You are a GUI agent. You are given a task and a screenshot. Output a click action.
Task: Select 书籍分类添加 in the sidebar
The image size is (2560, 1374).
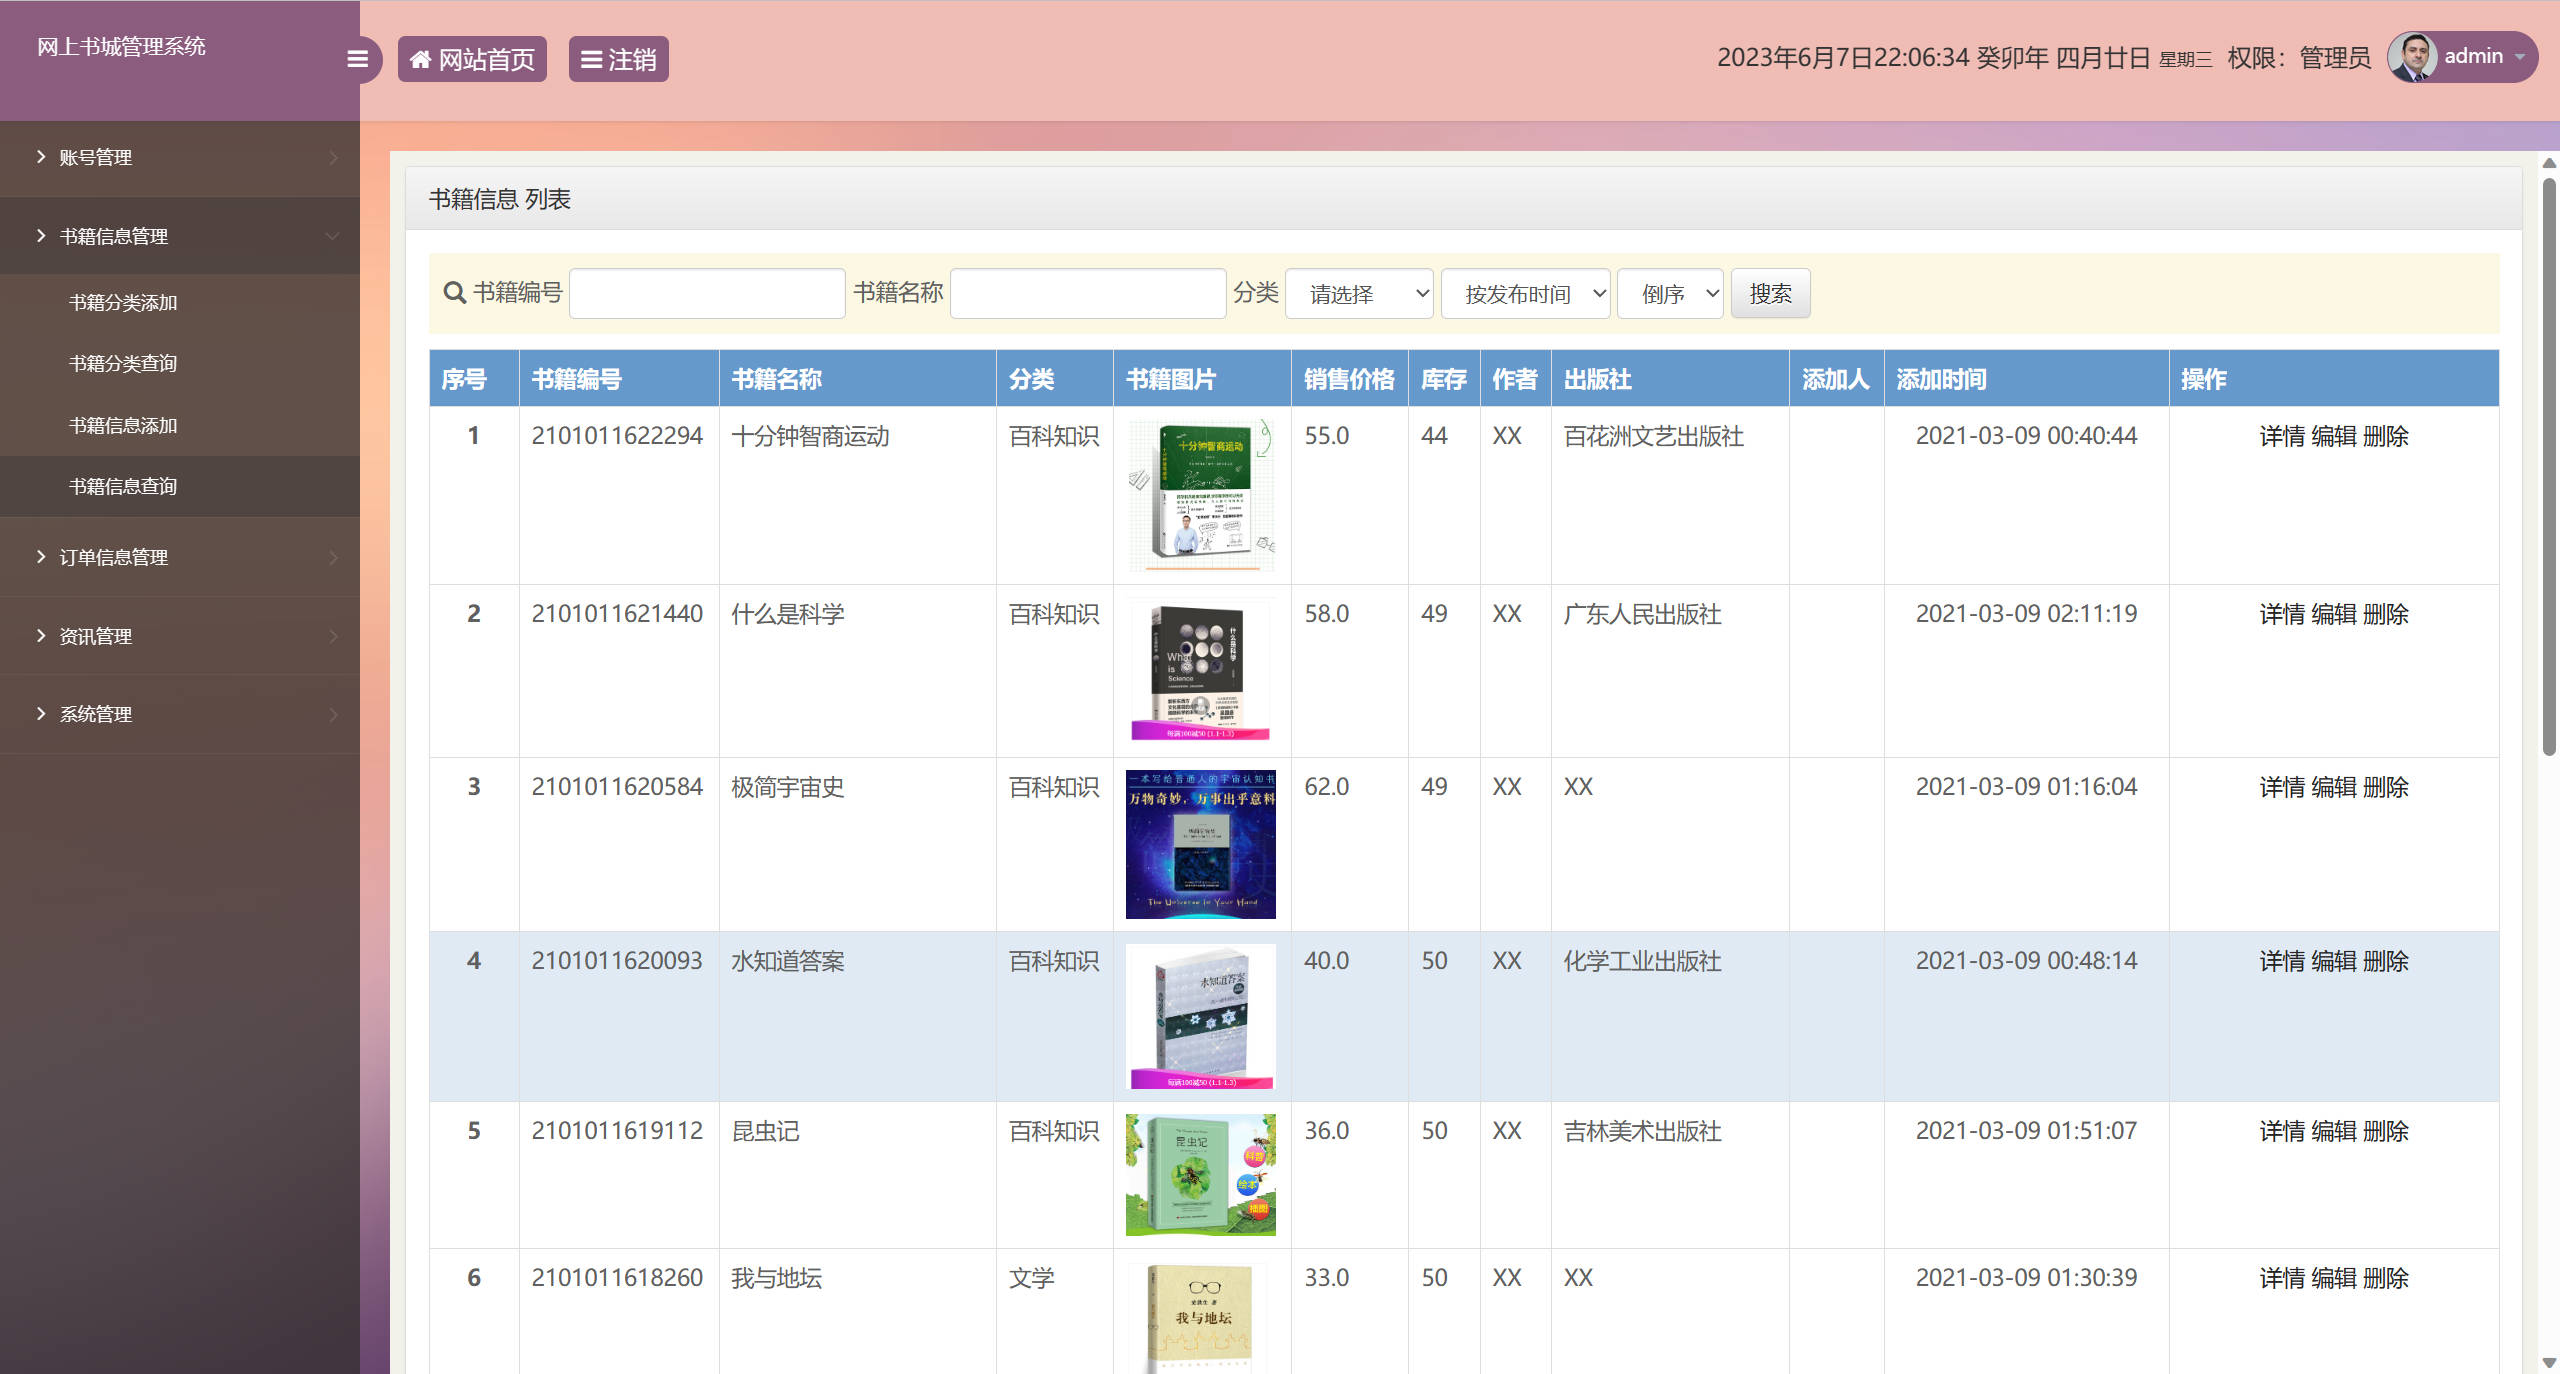(122, 302)
